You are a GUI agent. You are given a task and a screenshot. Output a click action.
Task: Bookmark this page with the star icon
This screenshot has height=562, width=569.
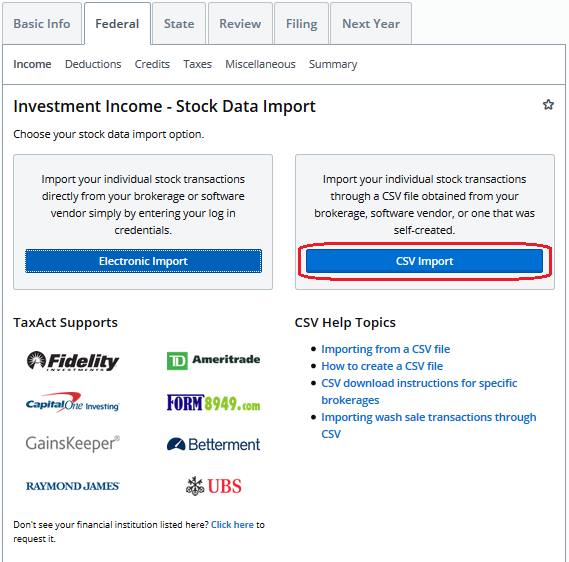(x=548, y=104)
